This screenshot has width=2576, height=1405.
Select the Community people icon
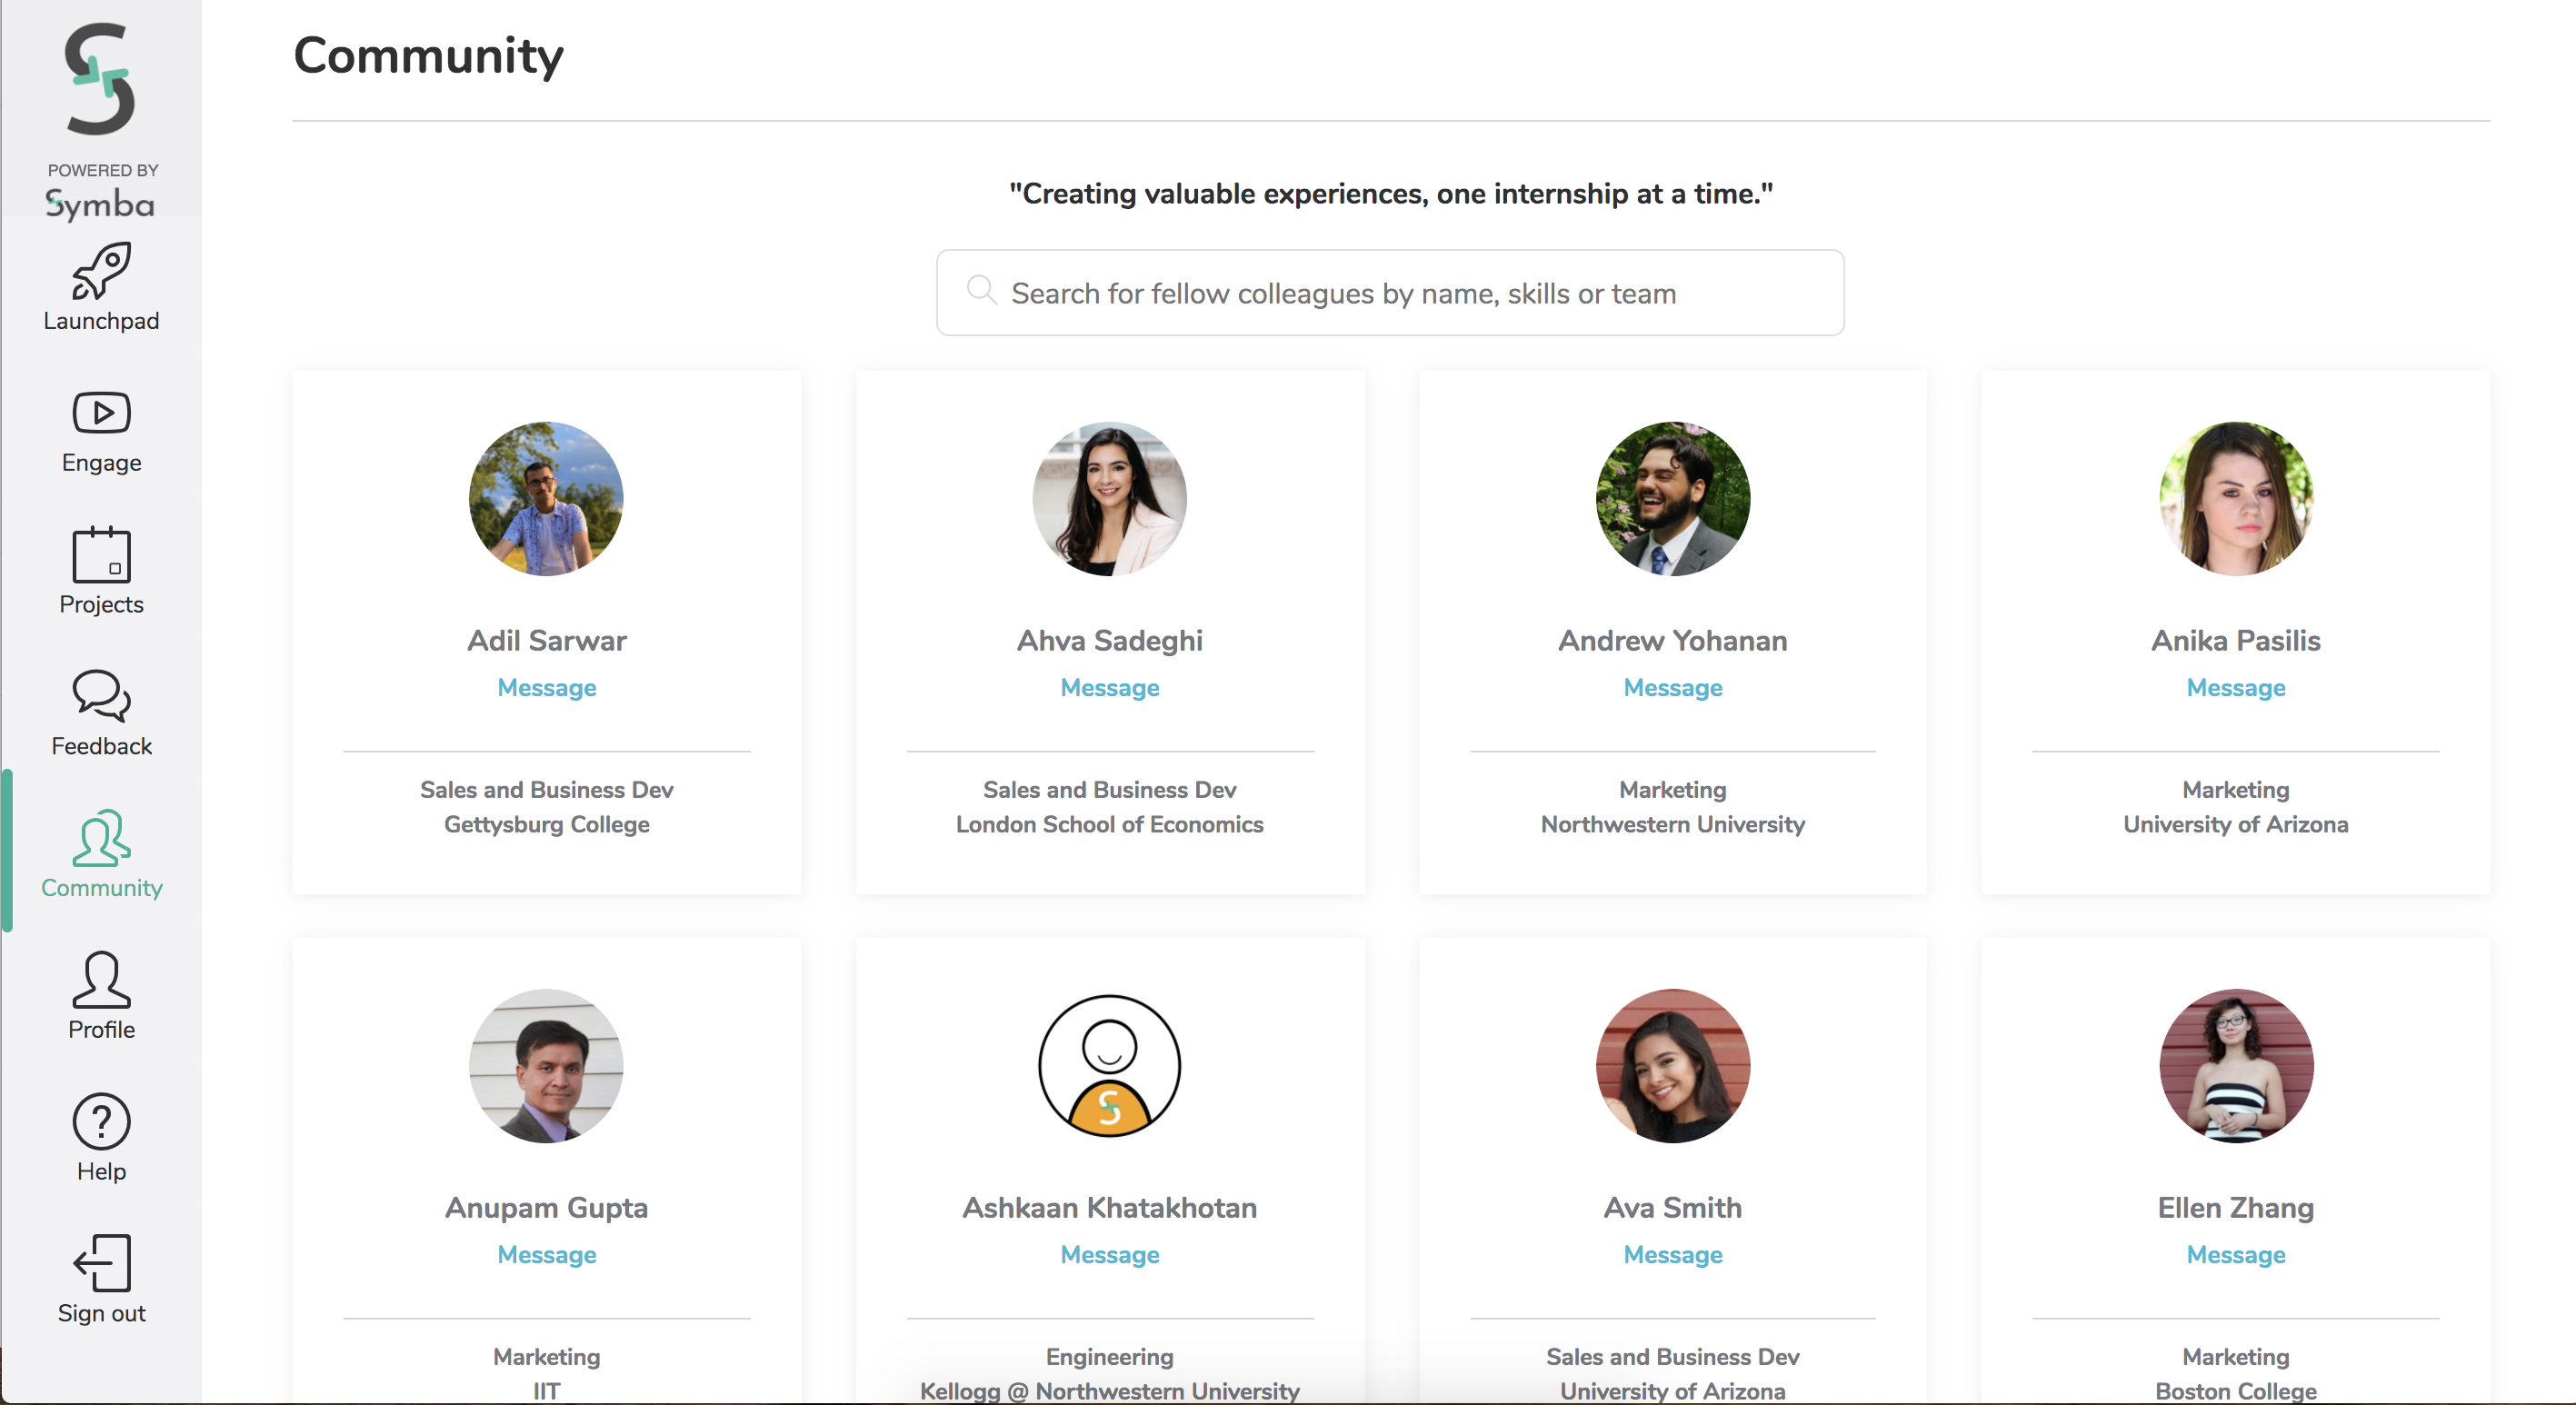[x=101, y=838]
